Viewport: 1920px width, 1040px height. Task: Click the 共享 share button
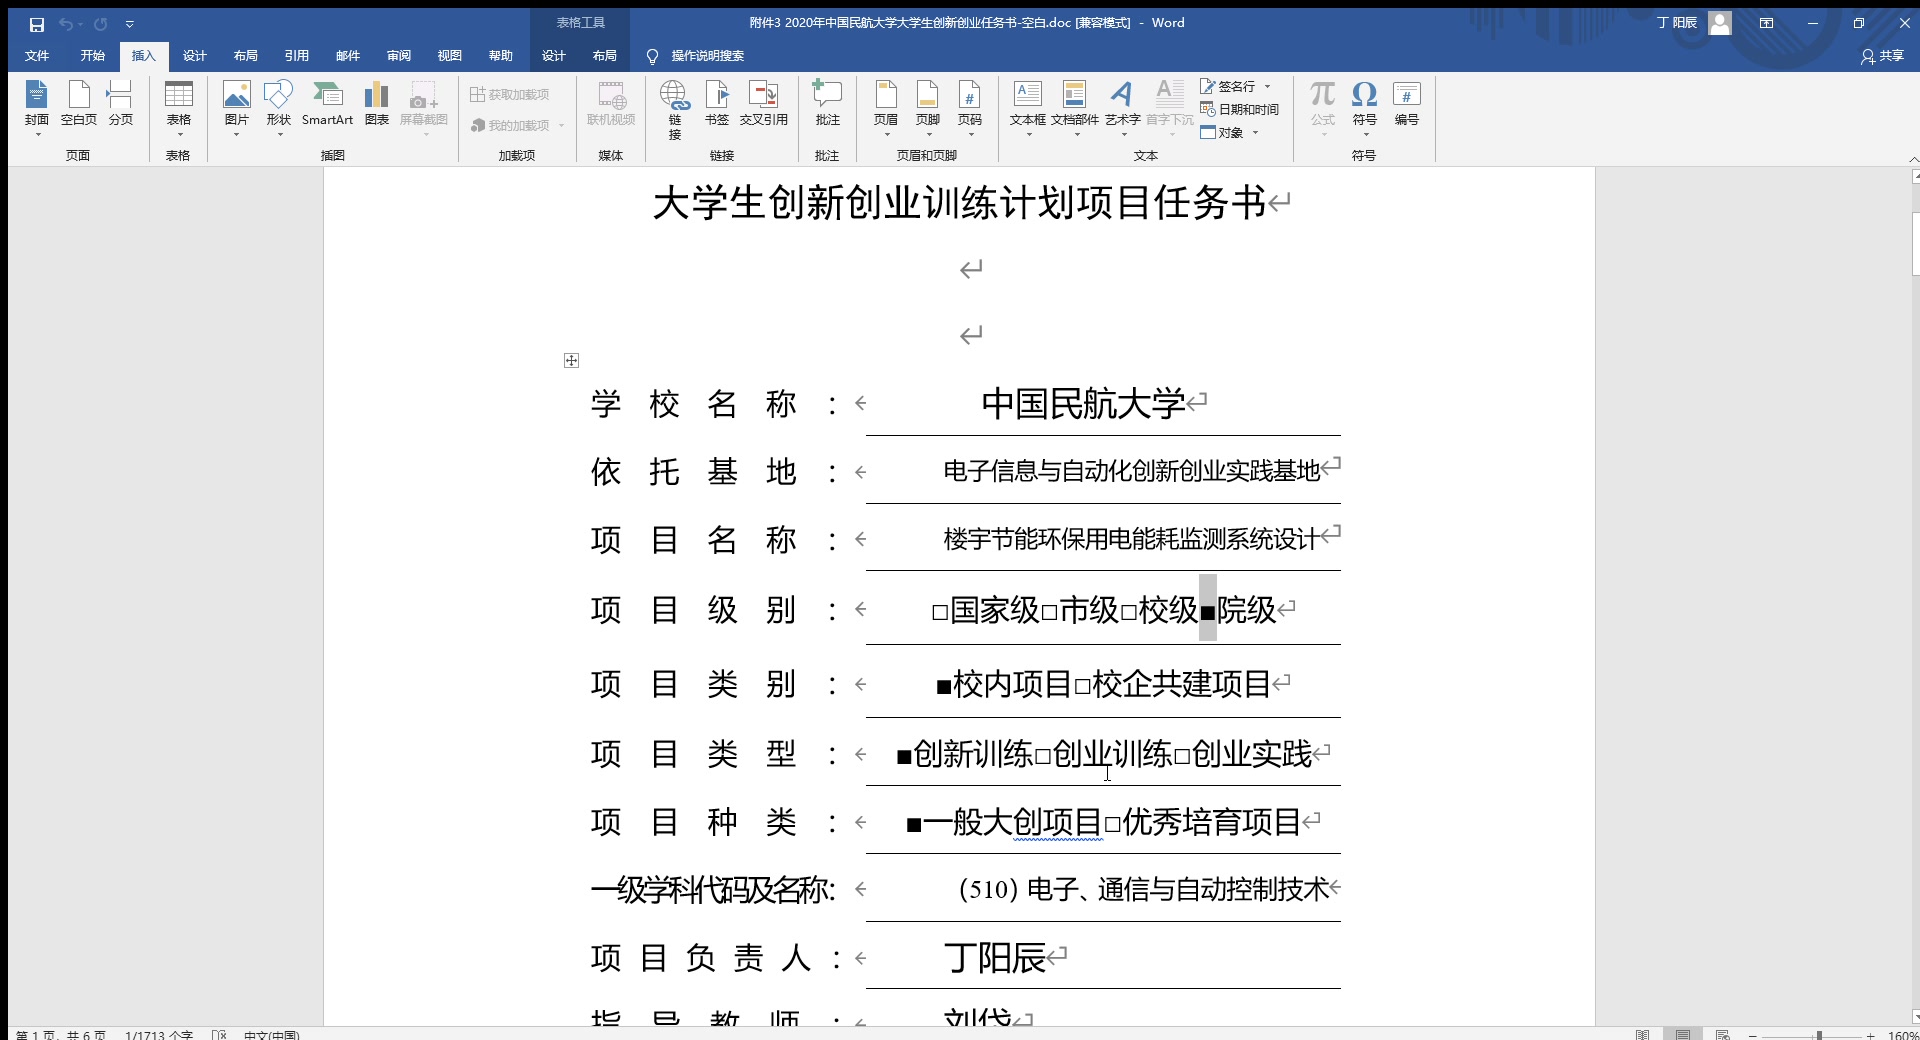click(1883, 56)
